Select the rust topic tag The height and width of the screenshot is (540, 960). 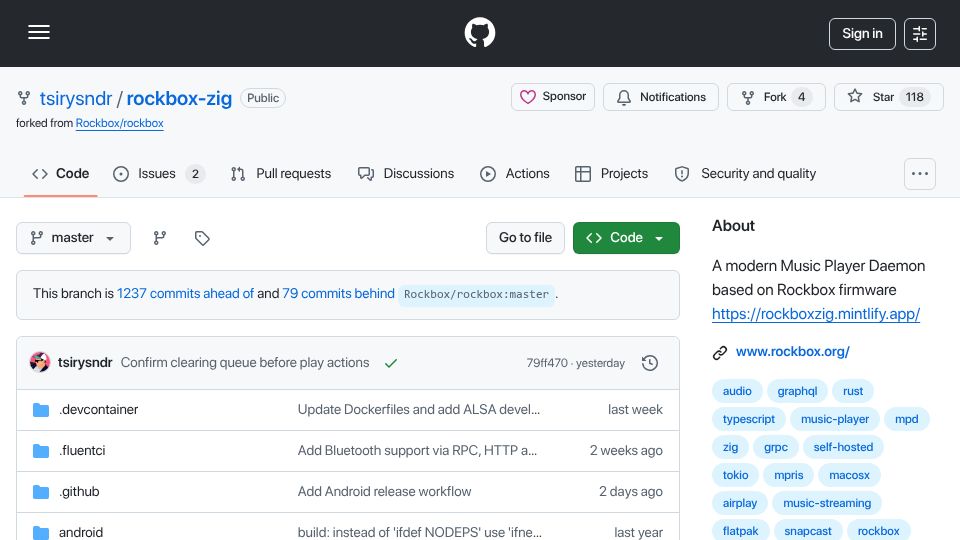(x=853, y=391)
